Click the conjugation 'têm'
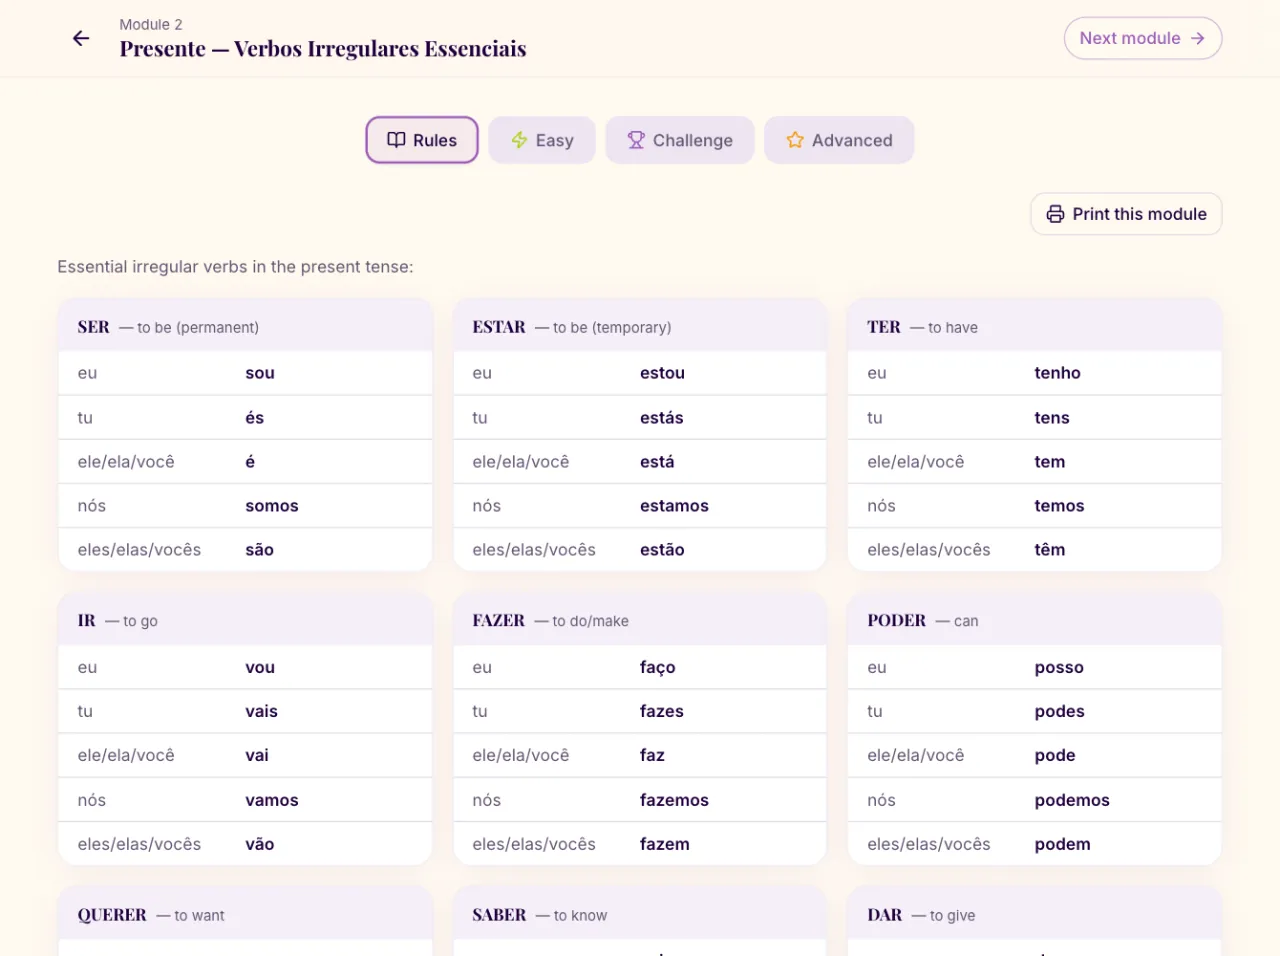Image resolution: width=1280 pixels, height=956 pixels. [x=1050, y=550]
